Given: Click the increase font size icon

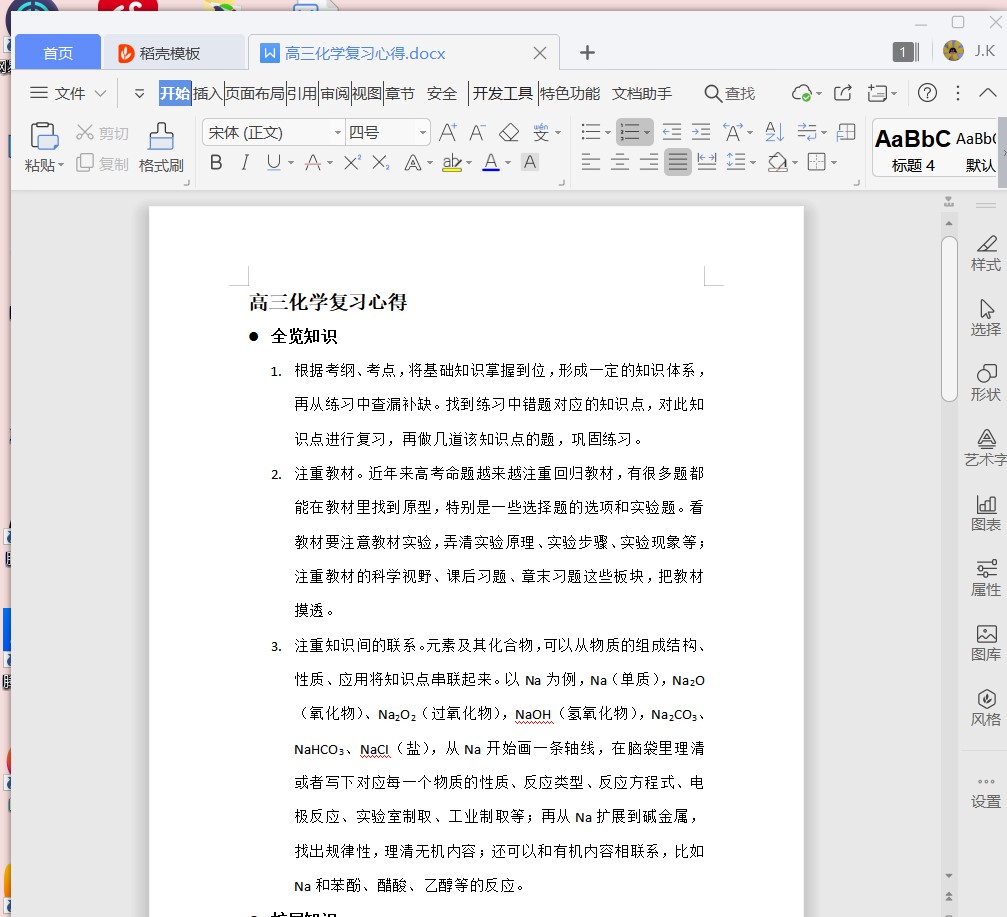Looking at the screenshot, I should click(448, 132).
